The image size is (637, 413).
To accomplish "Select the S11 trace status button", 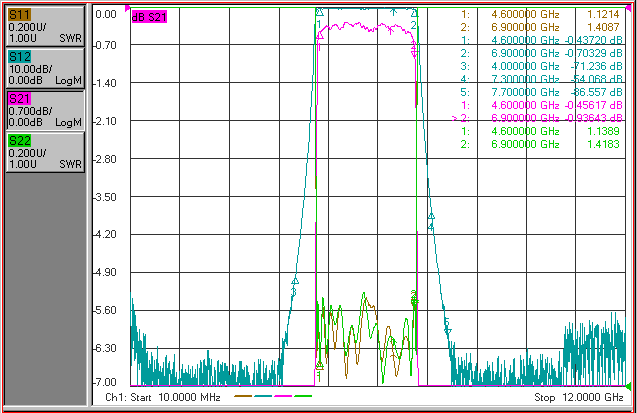I will click(45, 26).
